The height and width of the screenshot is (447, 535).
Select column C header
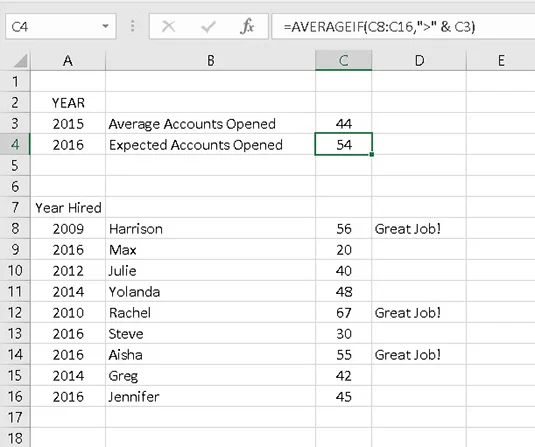coord(344,60)
